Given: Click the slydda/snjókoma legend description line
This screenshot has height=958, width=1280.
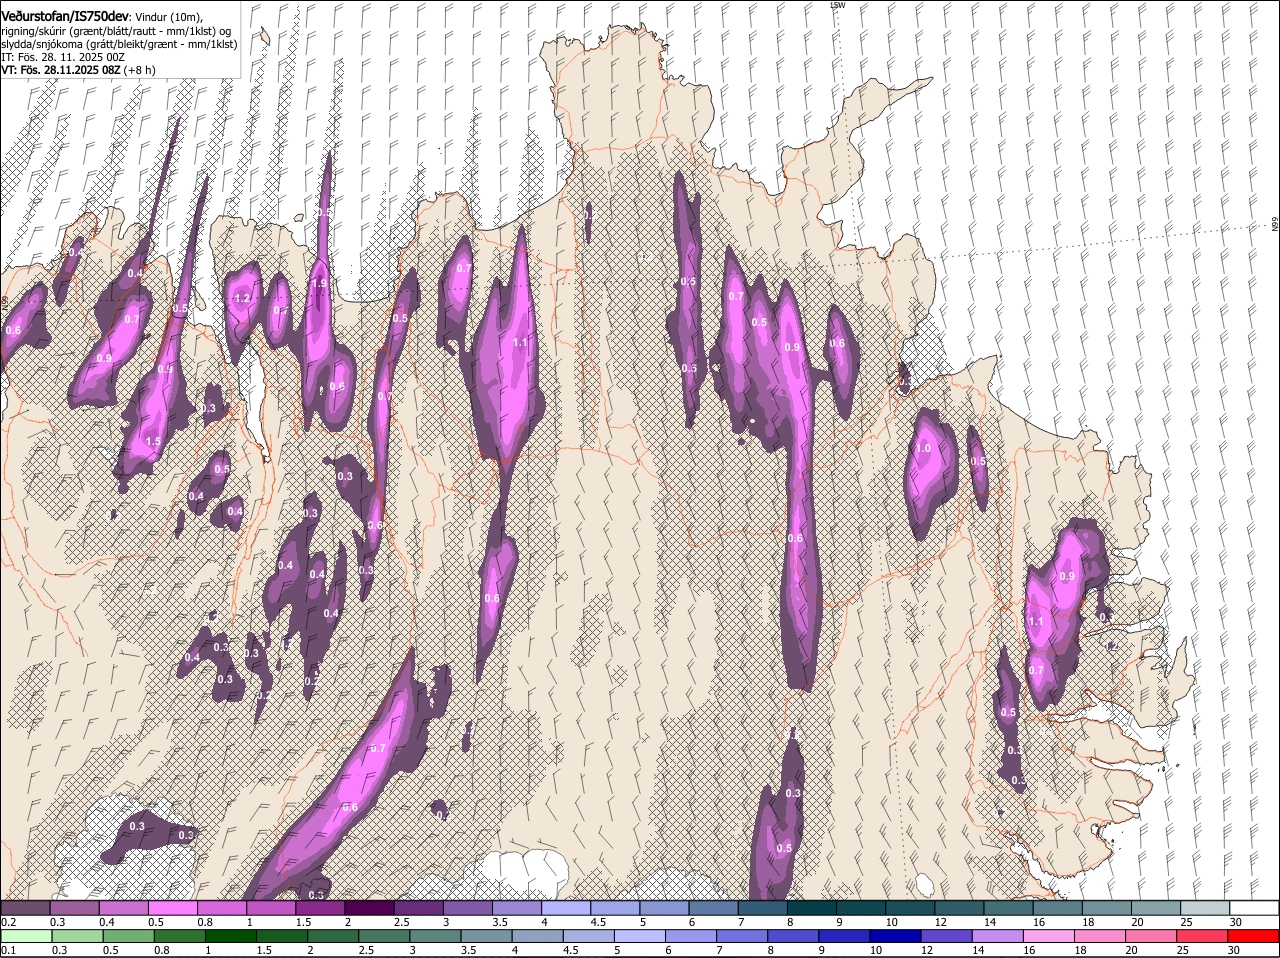Looking at the screenshot, I should pyautogui.click(x=119, y=44).
